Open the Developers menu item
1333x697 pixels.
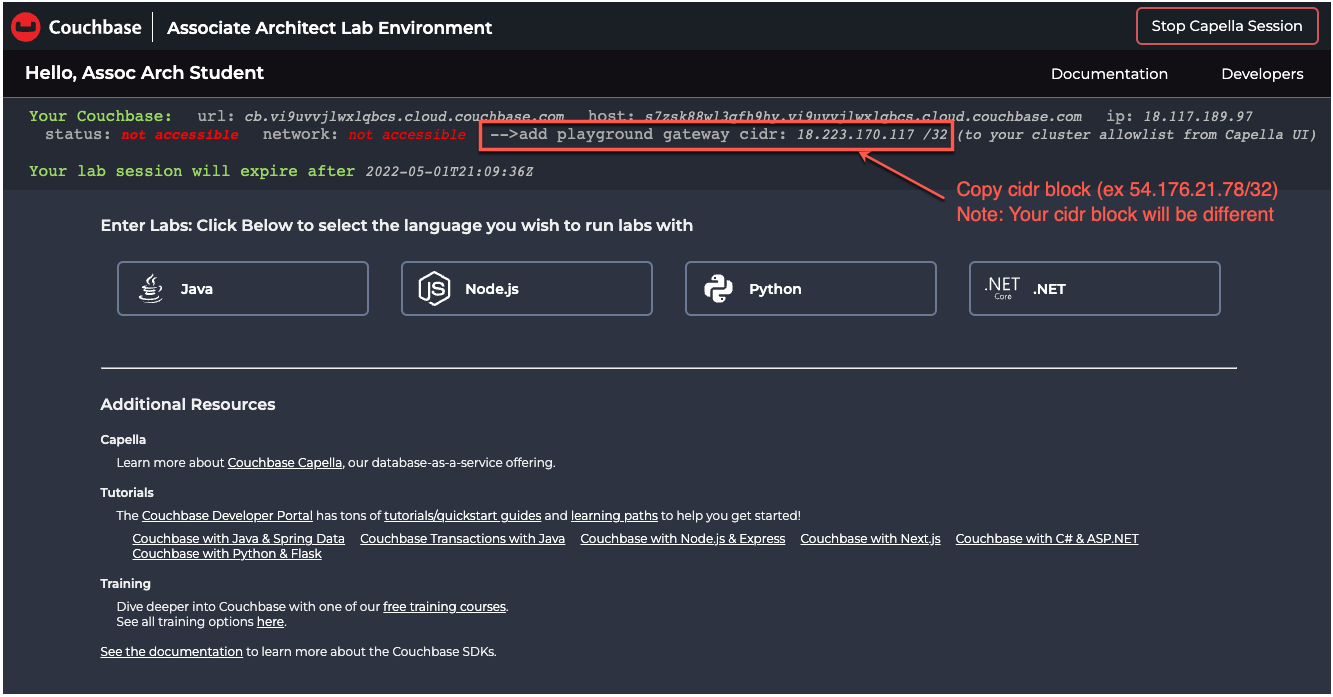[1262, 74]
